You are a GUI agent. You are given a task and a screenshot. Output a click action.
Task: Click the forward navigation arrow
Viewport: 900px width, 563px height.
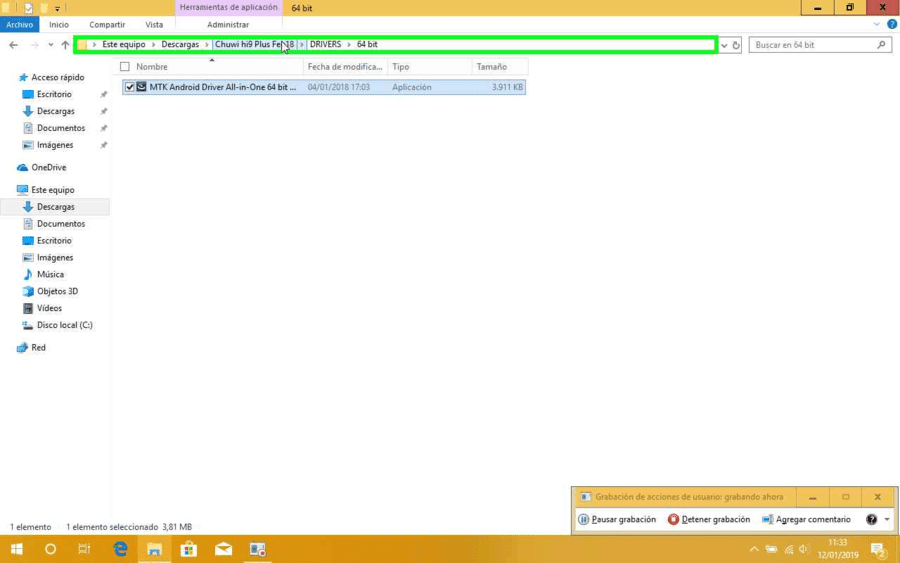[x=34, y=45]
